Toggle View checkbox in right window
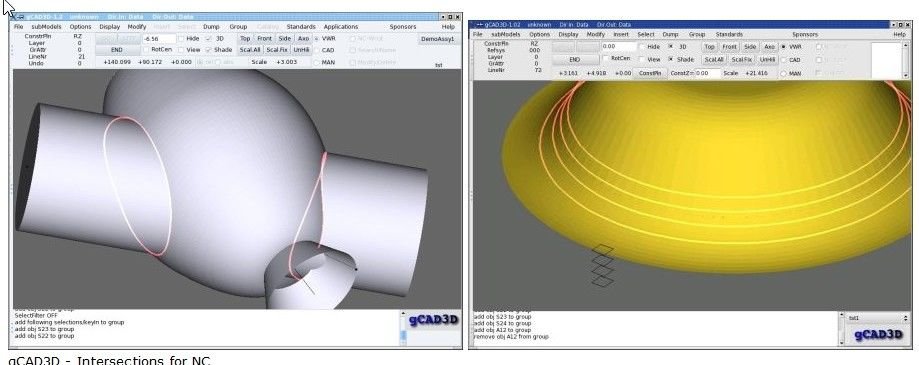 [x=642, y=60]
